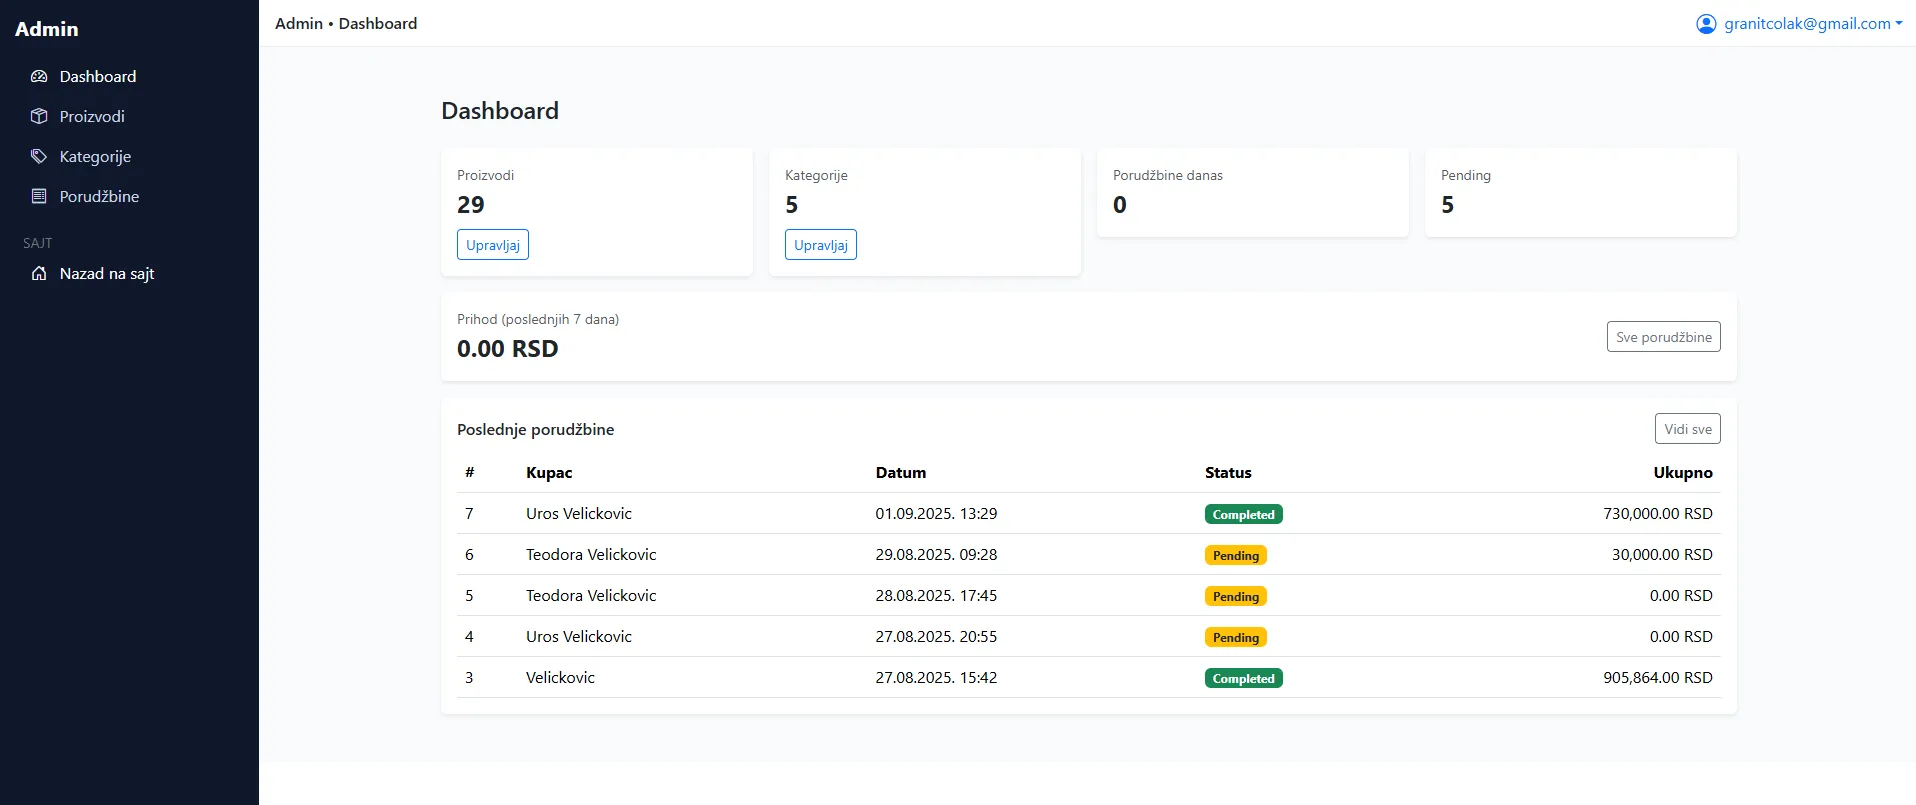Click the user avatar icon in header

click(1706, 24)
